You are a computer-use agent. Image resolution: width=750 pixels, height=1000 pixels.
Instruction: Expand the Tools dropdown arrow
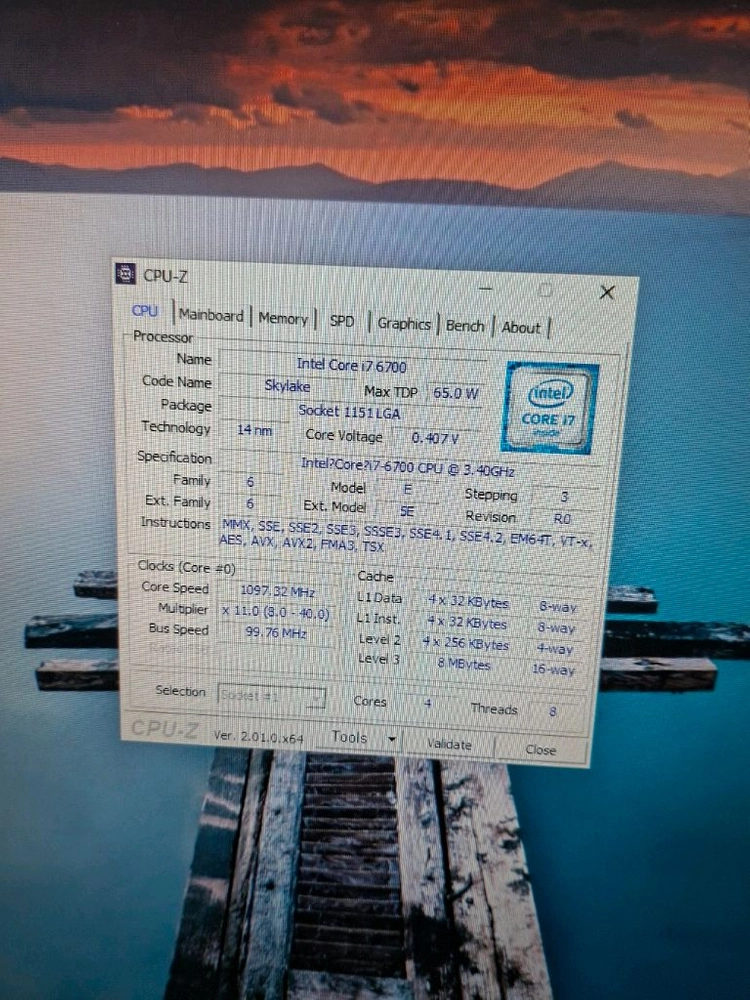click(x=392, y=739)
